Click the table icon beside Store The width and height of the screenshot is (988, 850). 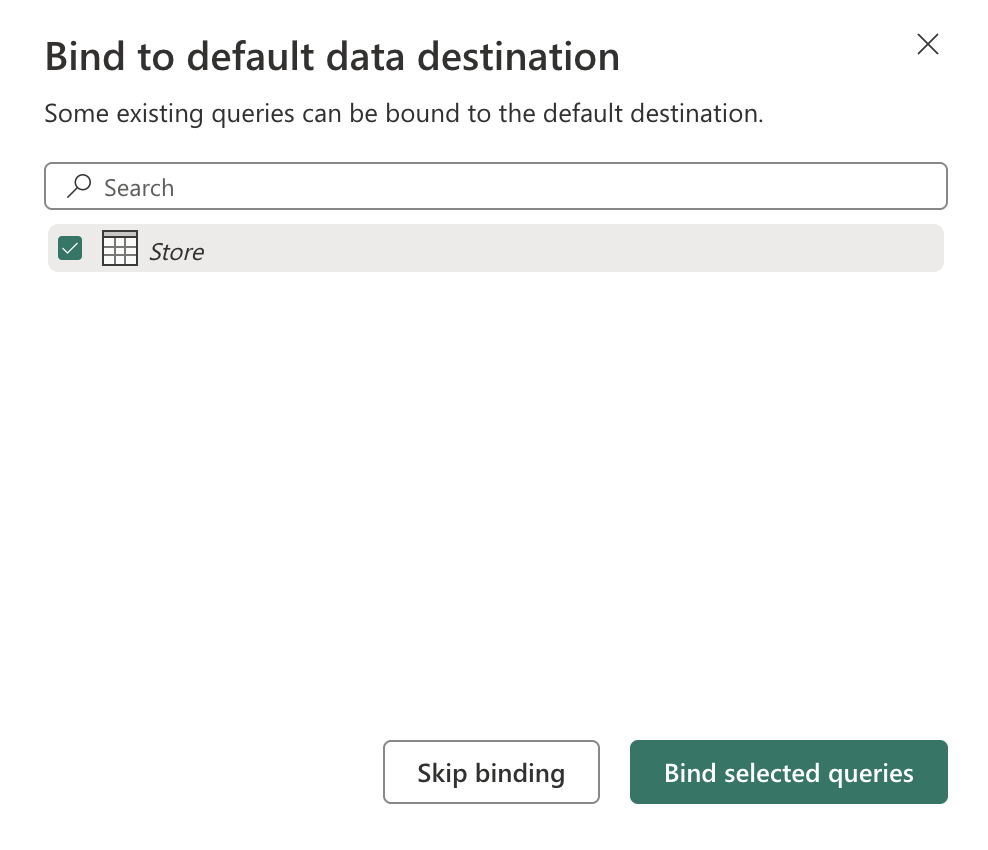[120, 248]
